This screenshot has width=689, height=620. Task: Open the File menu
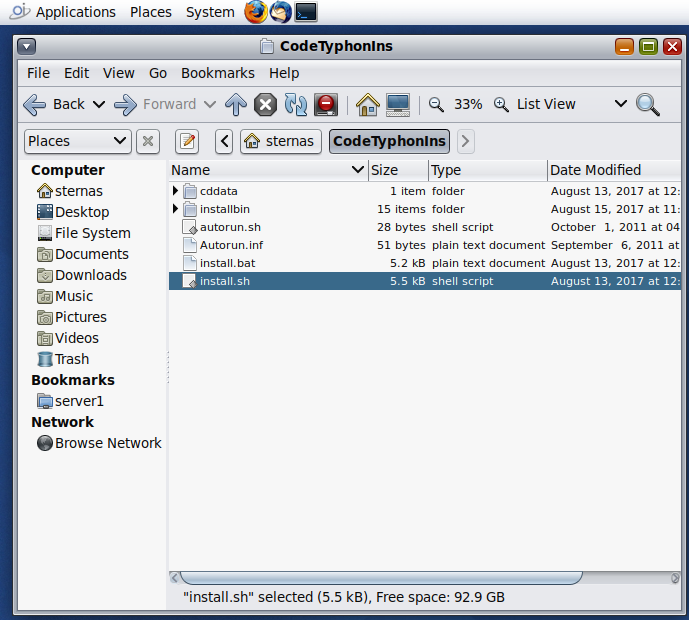pos(38,73)
